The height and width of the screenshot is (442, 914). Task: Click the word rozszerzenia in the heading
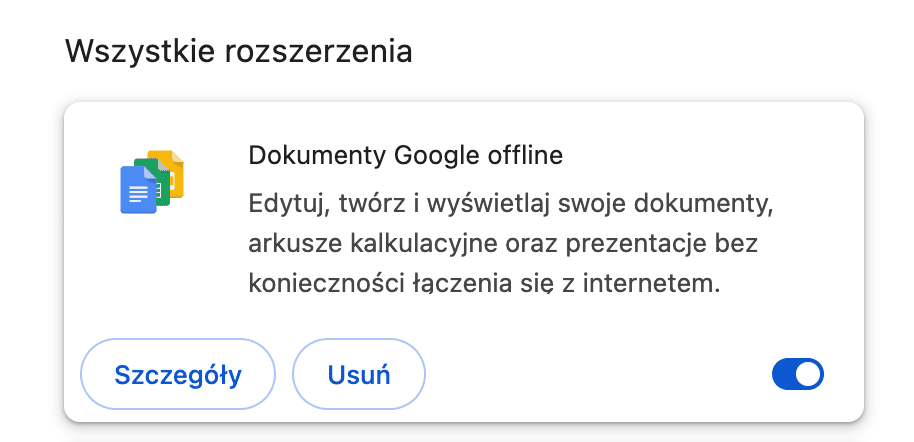pos(318,51)
